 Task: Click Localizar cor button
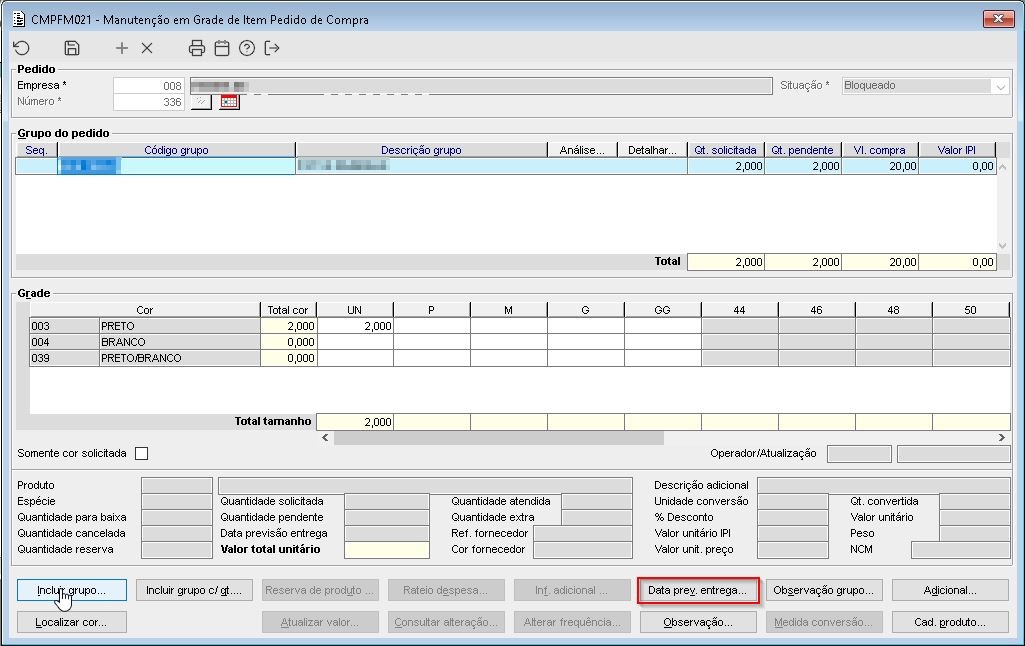click(x=72, y=622)
